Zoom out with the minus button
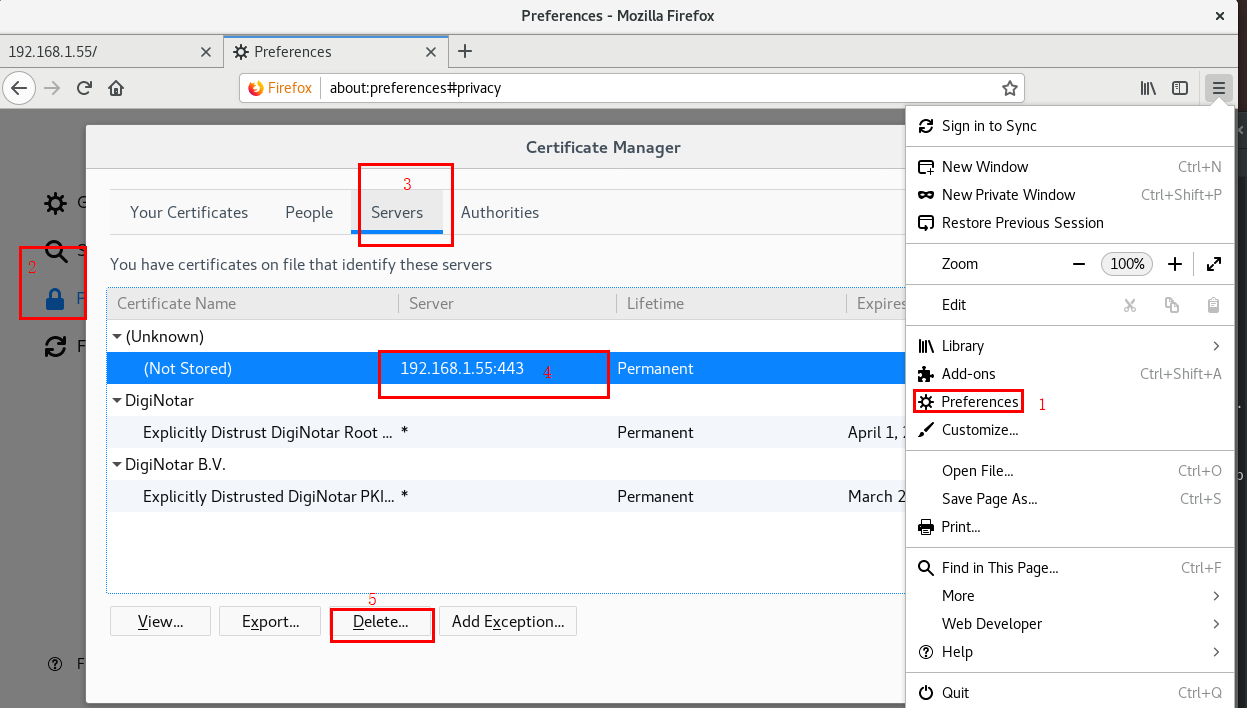The width and height of the screenshot is (1247, 708). [x=1079, y=264]
